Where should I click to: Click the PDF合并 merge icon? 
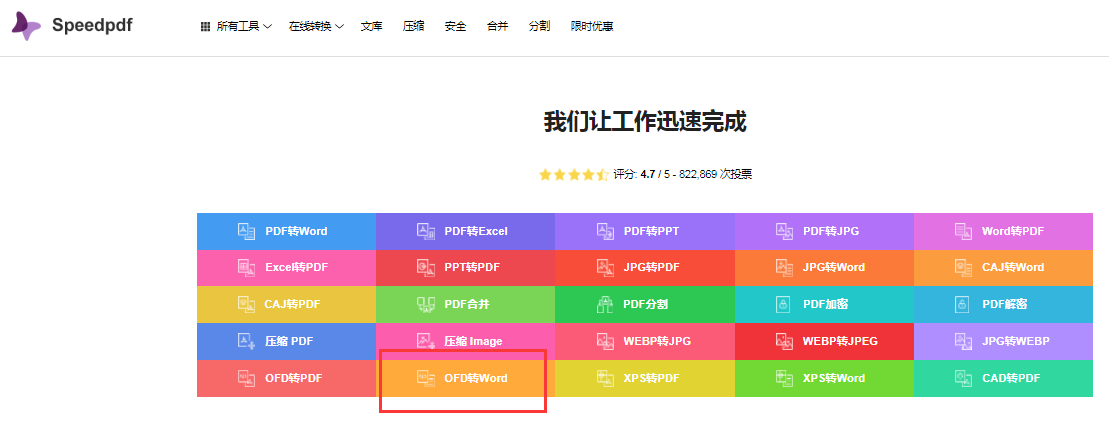426,305
